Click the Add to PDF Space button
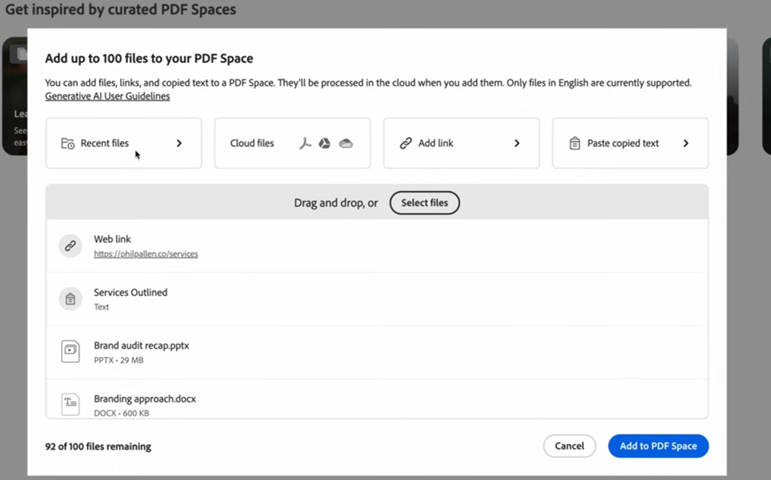This screenshot has height=480, width=771. point(658,446)
